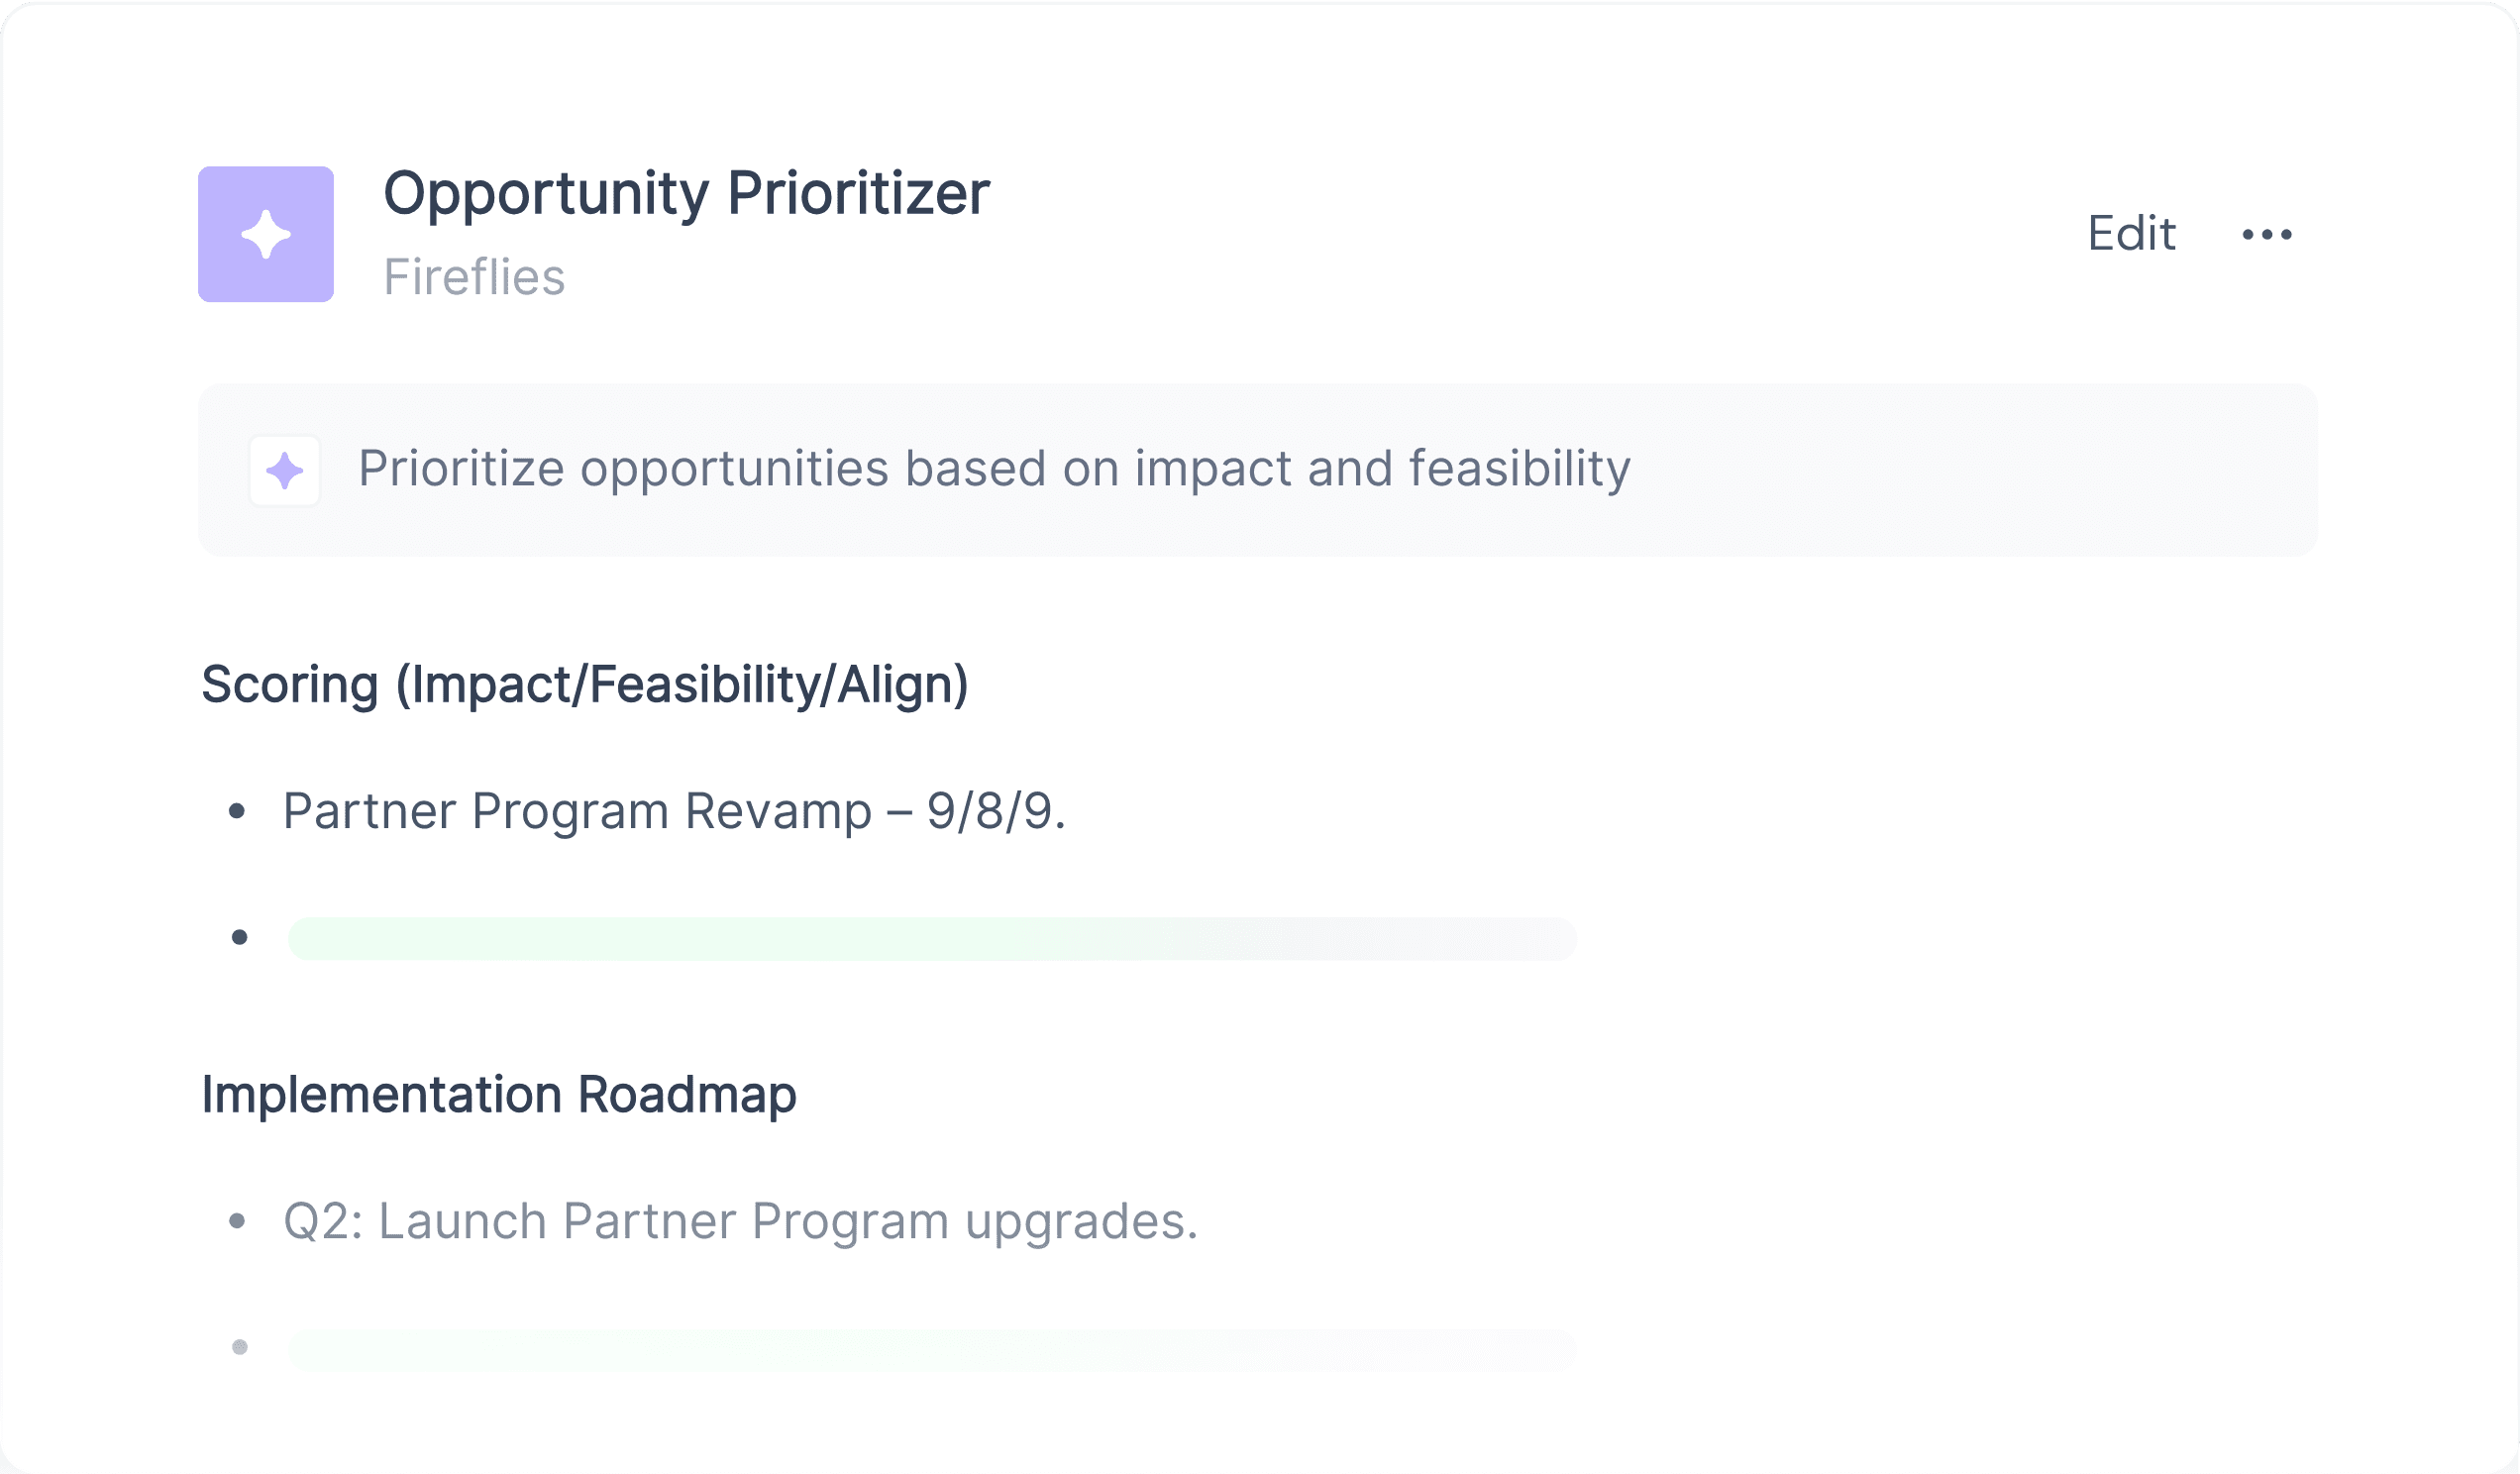The image size is (2520, 1474).
Task: Click the green loading bar under Scoring
Action: [932, 938]
